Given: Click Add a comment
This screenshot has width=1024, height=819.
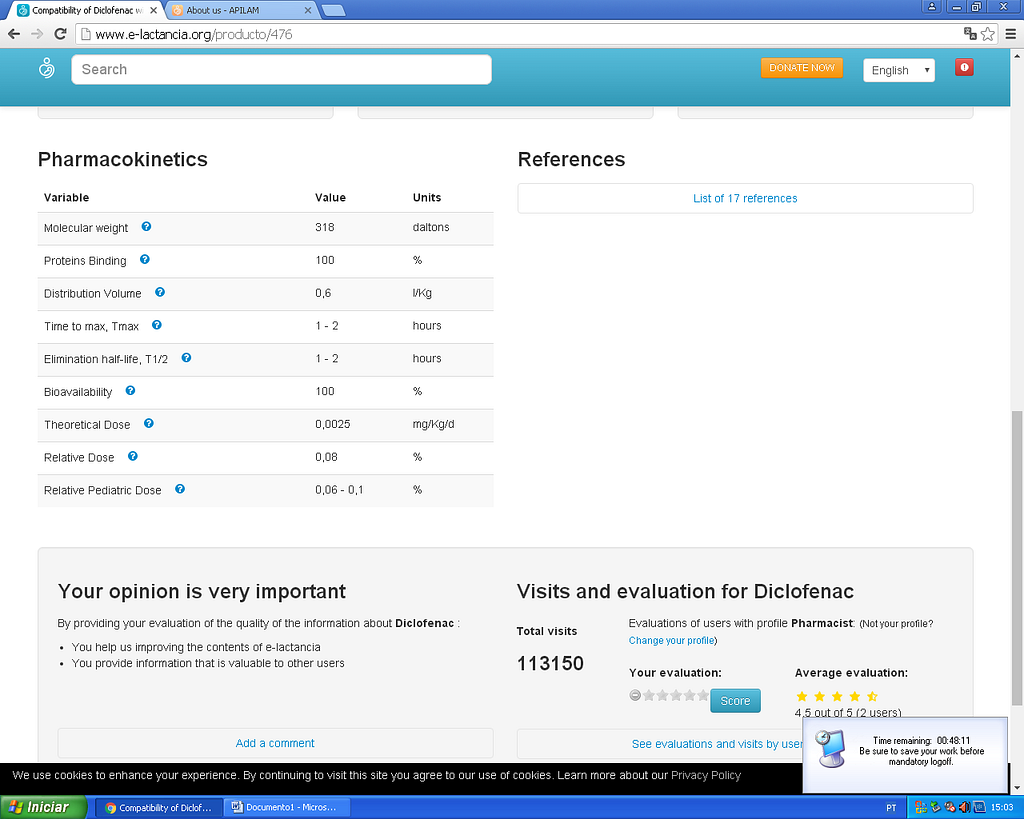Looking at the screenshot, I should pyautogui.click(x=275, y=743).
